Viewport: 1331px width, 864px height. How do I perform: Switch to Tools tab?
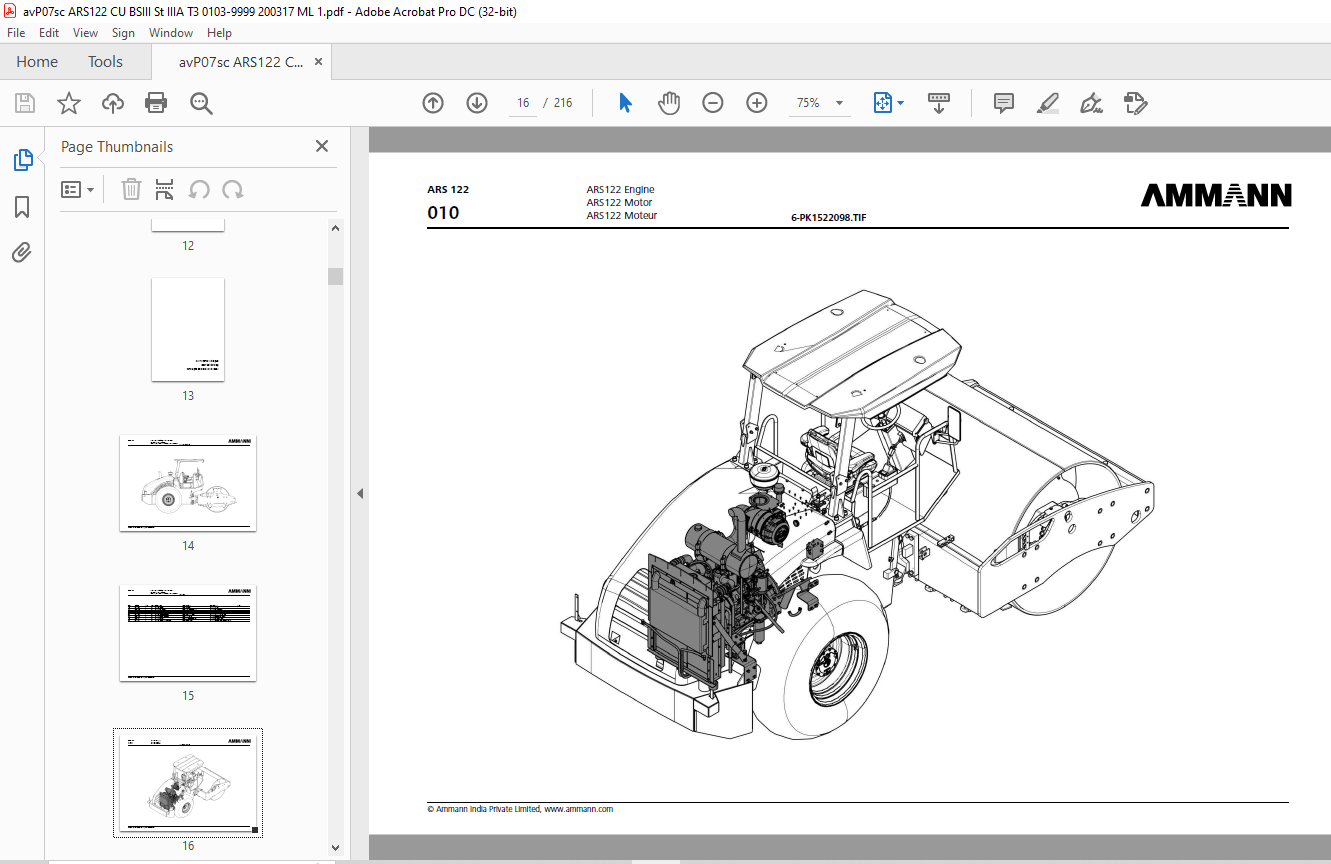pos(105,62)
